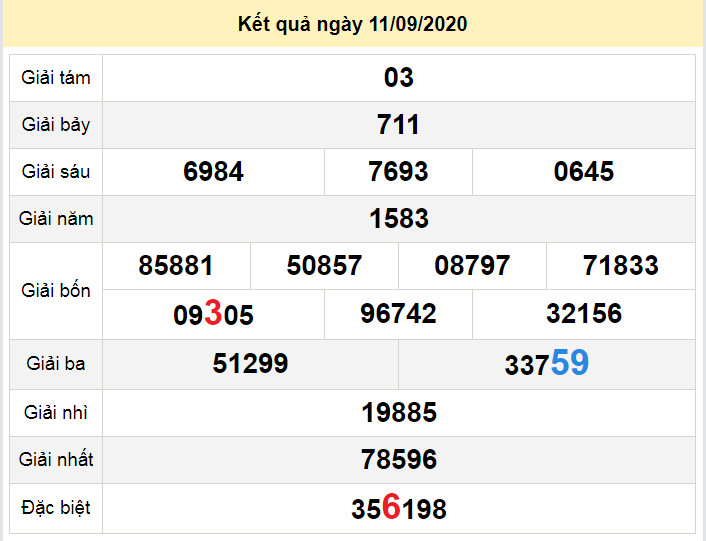This screenshot has height=541, width=706.
Task: Select the 'Giải ba' row label
Action: point(56,364)
